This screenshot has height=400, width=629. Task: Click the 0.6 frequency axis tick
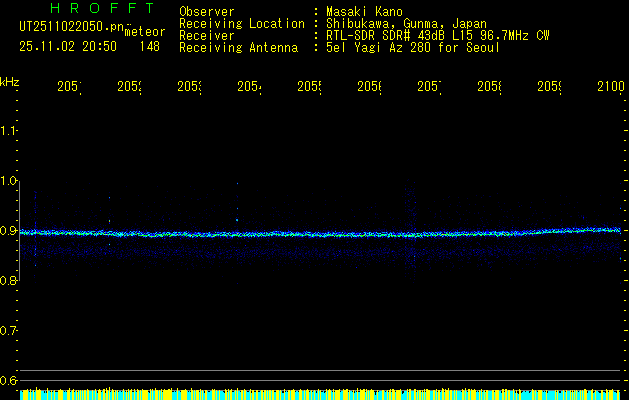coord(9,380)
